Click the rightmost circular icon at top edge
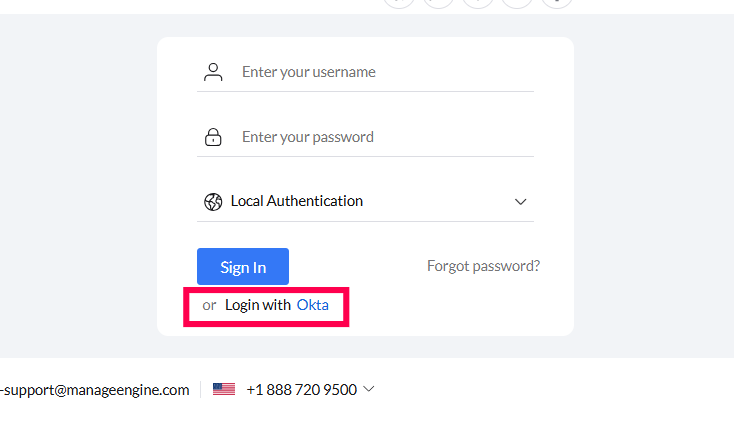Viewport: 734px width, 445px height. pyautogui.click(x=556, y=2)
